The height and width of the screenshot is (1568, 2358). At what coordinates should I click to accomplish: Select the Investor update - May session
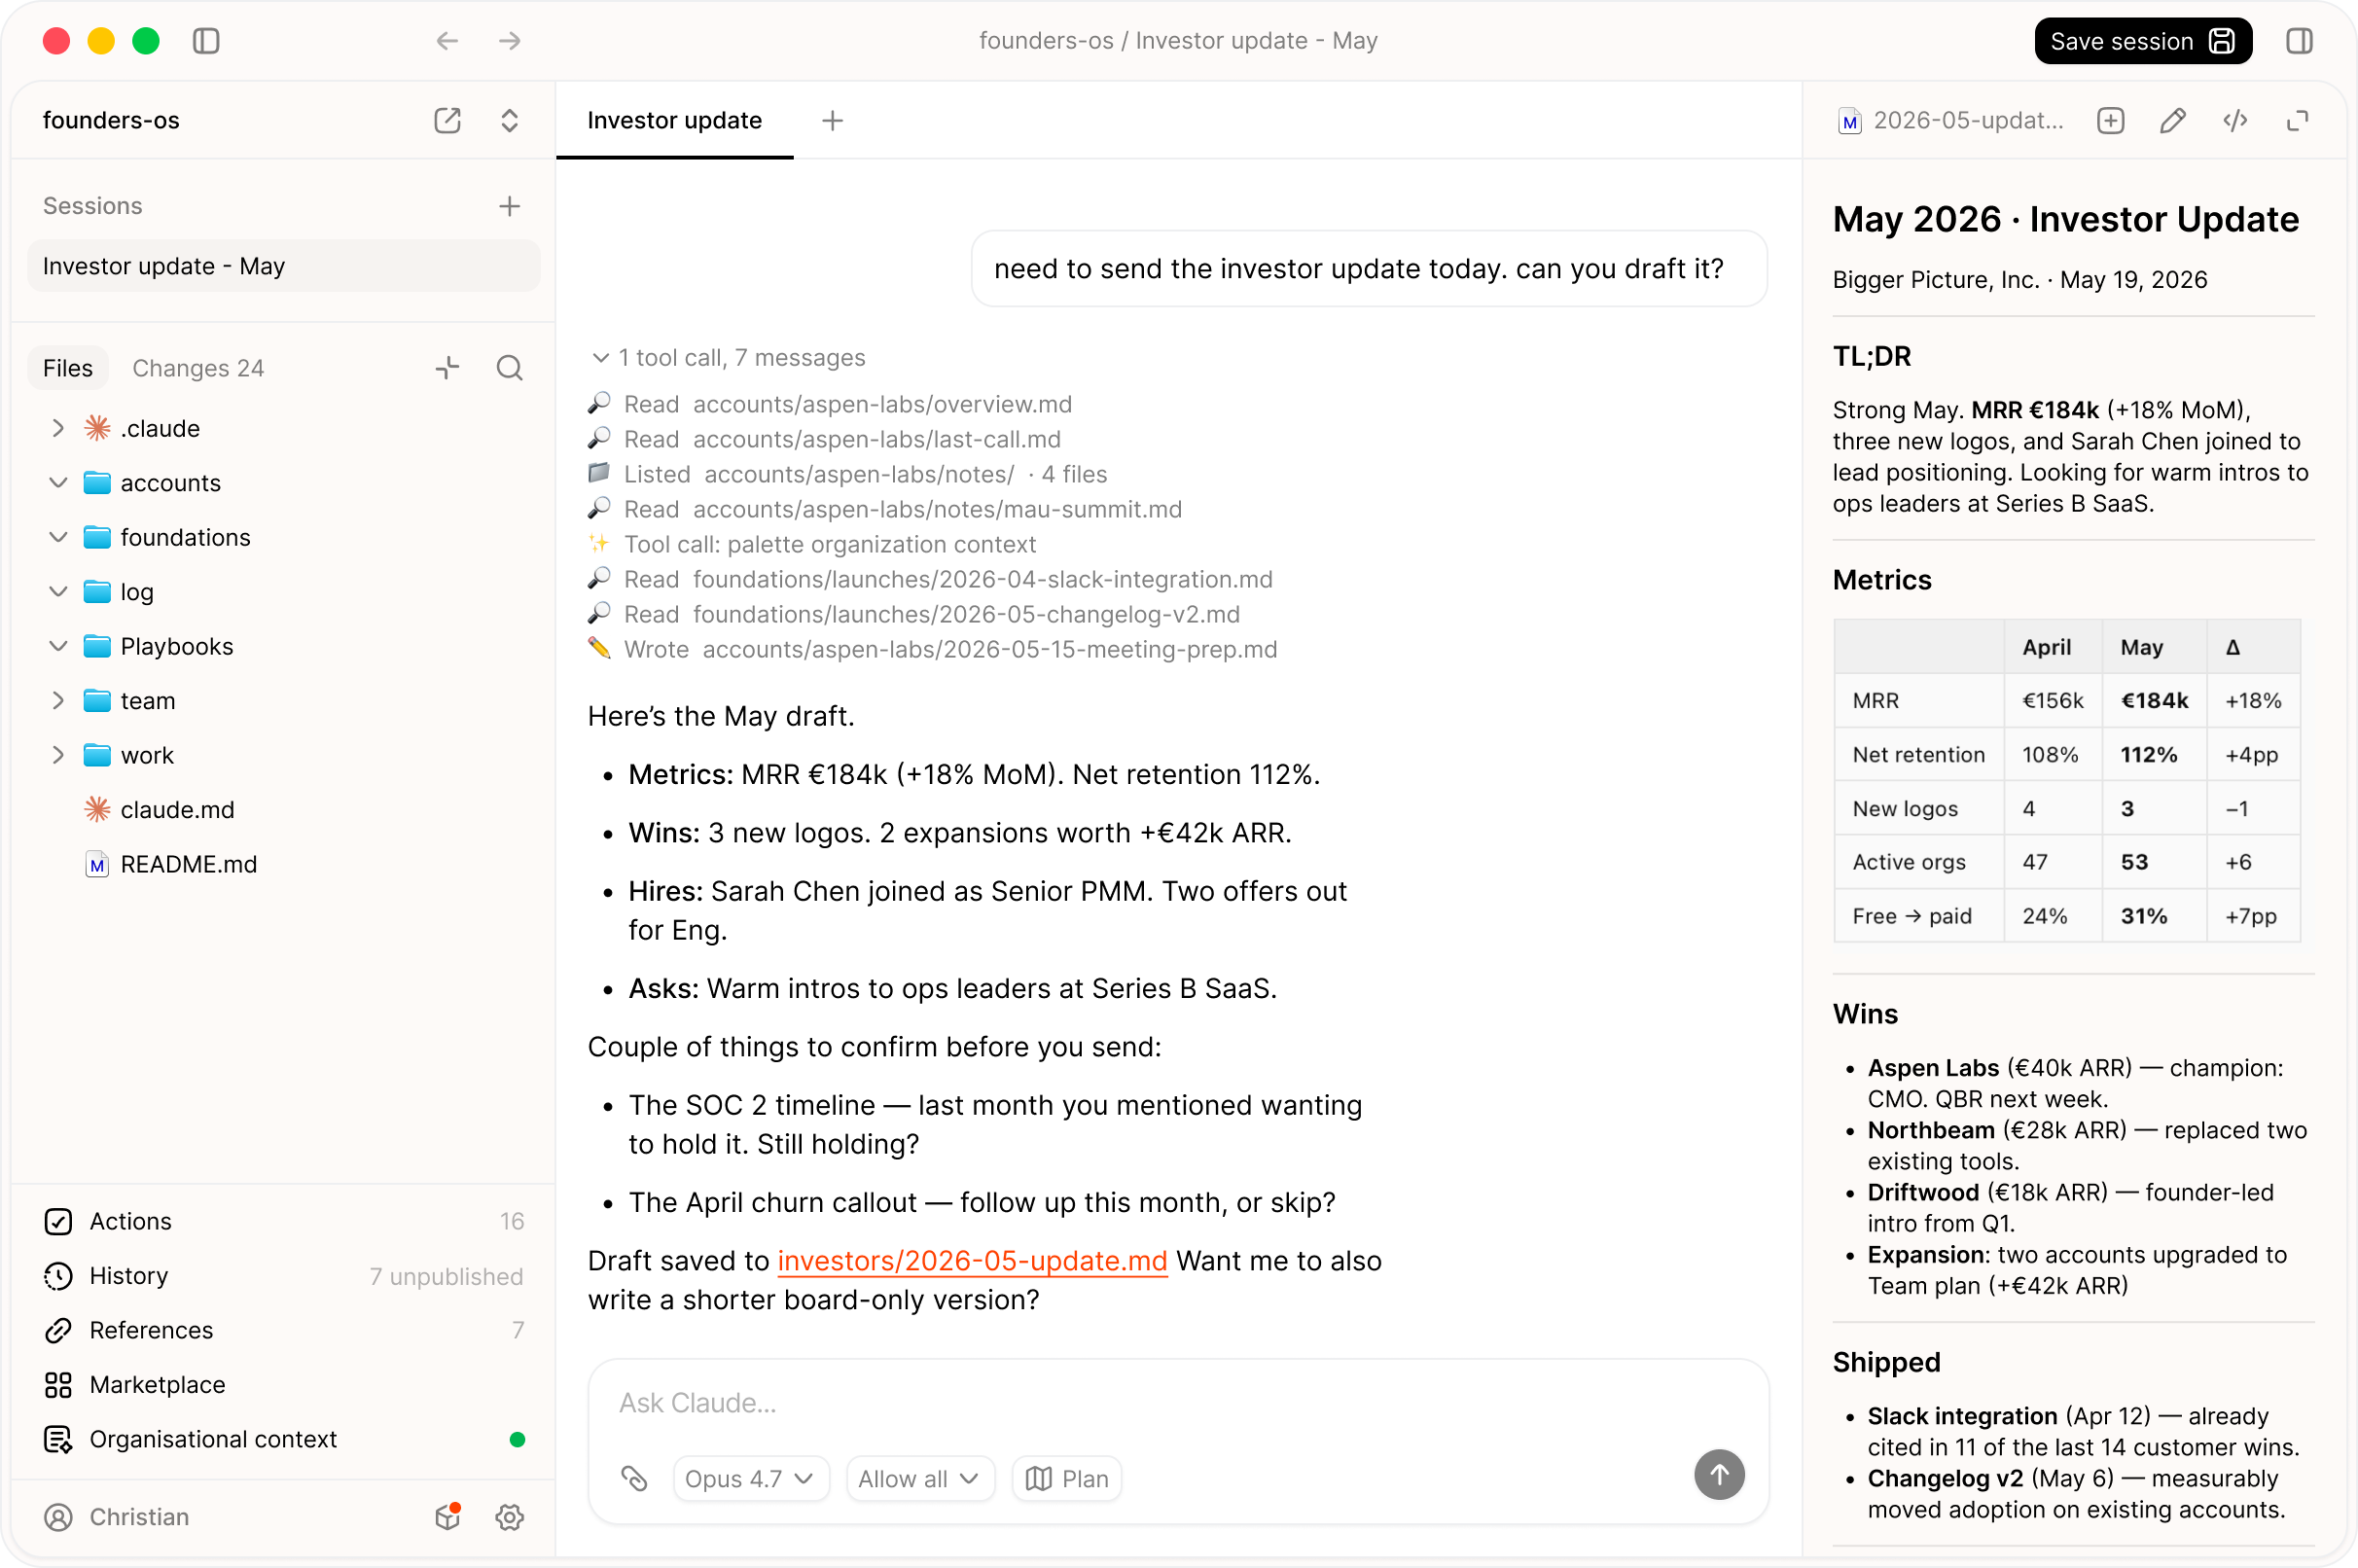click(x=284, y=266)
